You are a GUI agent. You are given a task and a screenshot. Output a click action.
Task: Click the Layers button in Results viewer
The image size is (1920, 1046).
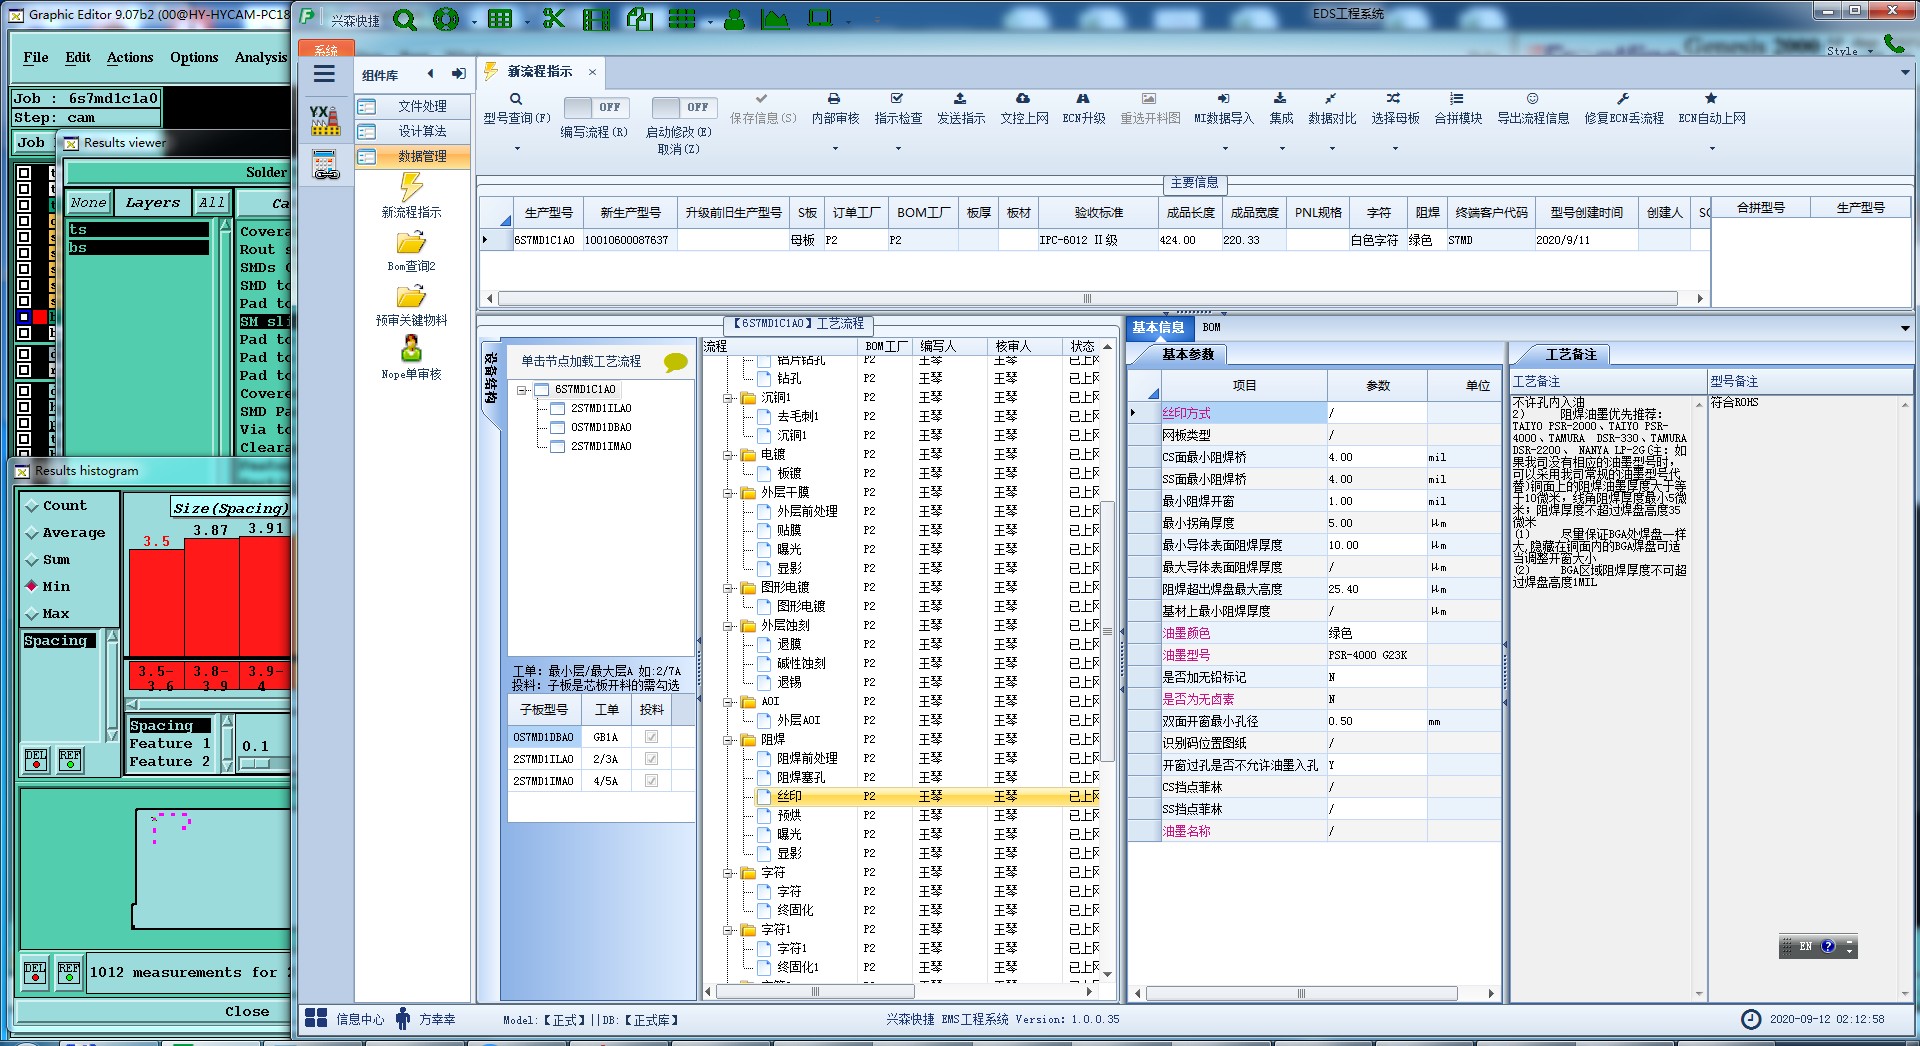tap(153, 202)
